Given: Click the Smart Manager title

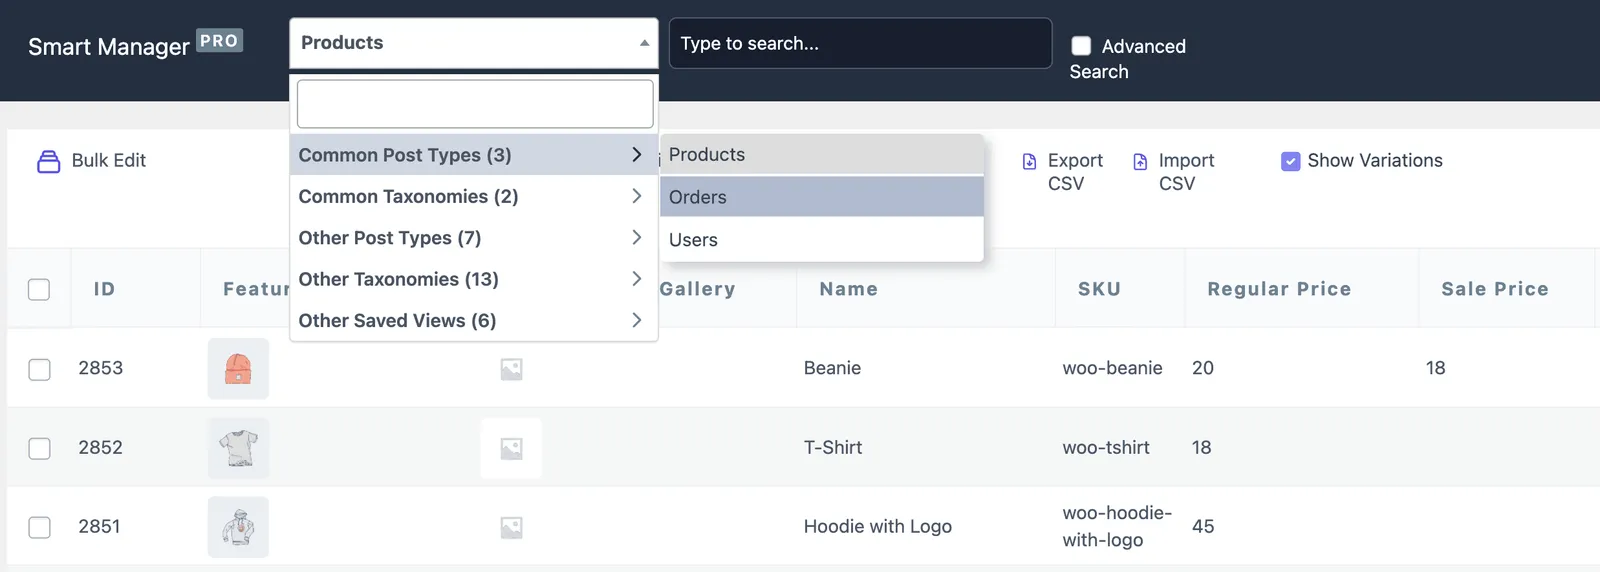Looking at the screenshot, I should pos(109,47).
